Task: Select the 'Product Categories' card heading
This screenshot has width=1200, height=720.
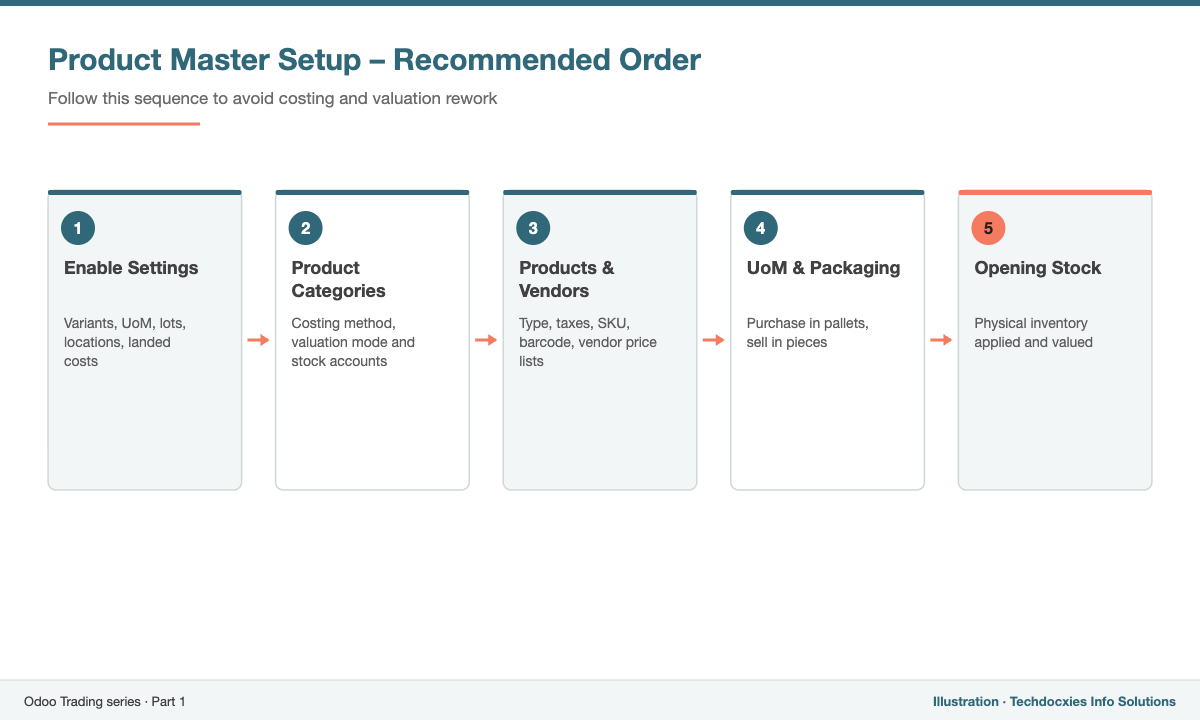Action: tap(338, 280)
